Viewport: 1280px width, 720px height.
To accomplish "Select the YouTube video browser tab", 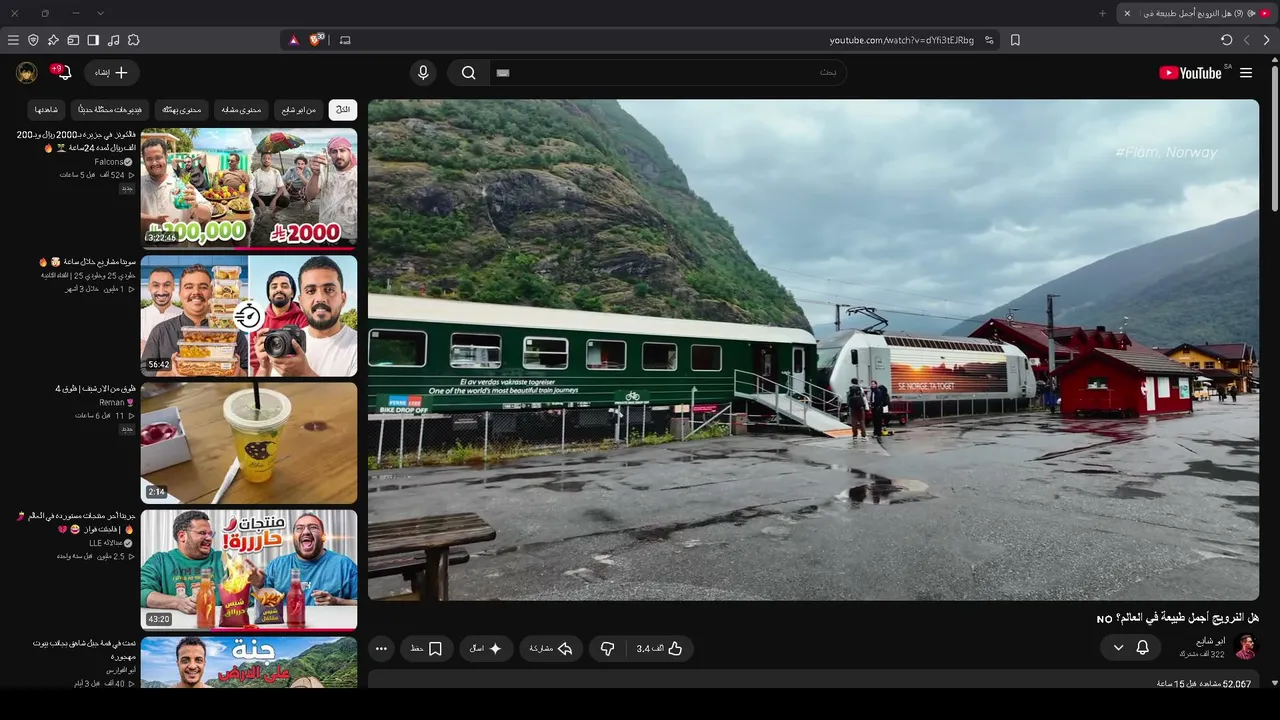I will point(1196,13).
